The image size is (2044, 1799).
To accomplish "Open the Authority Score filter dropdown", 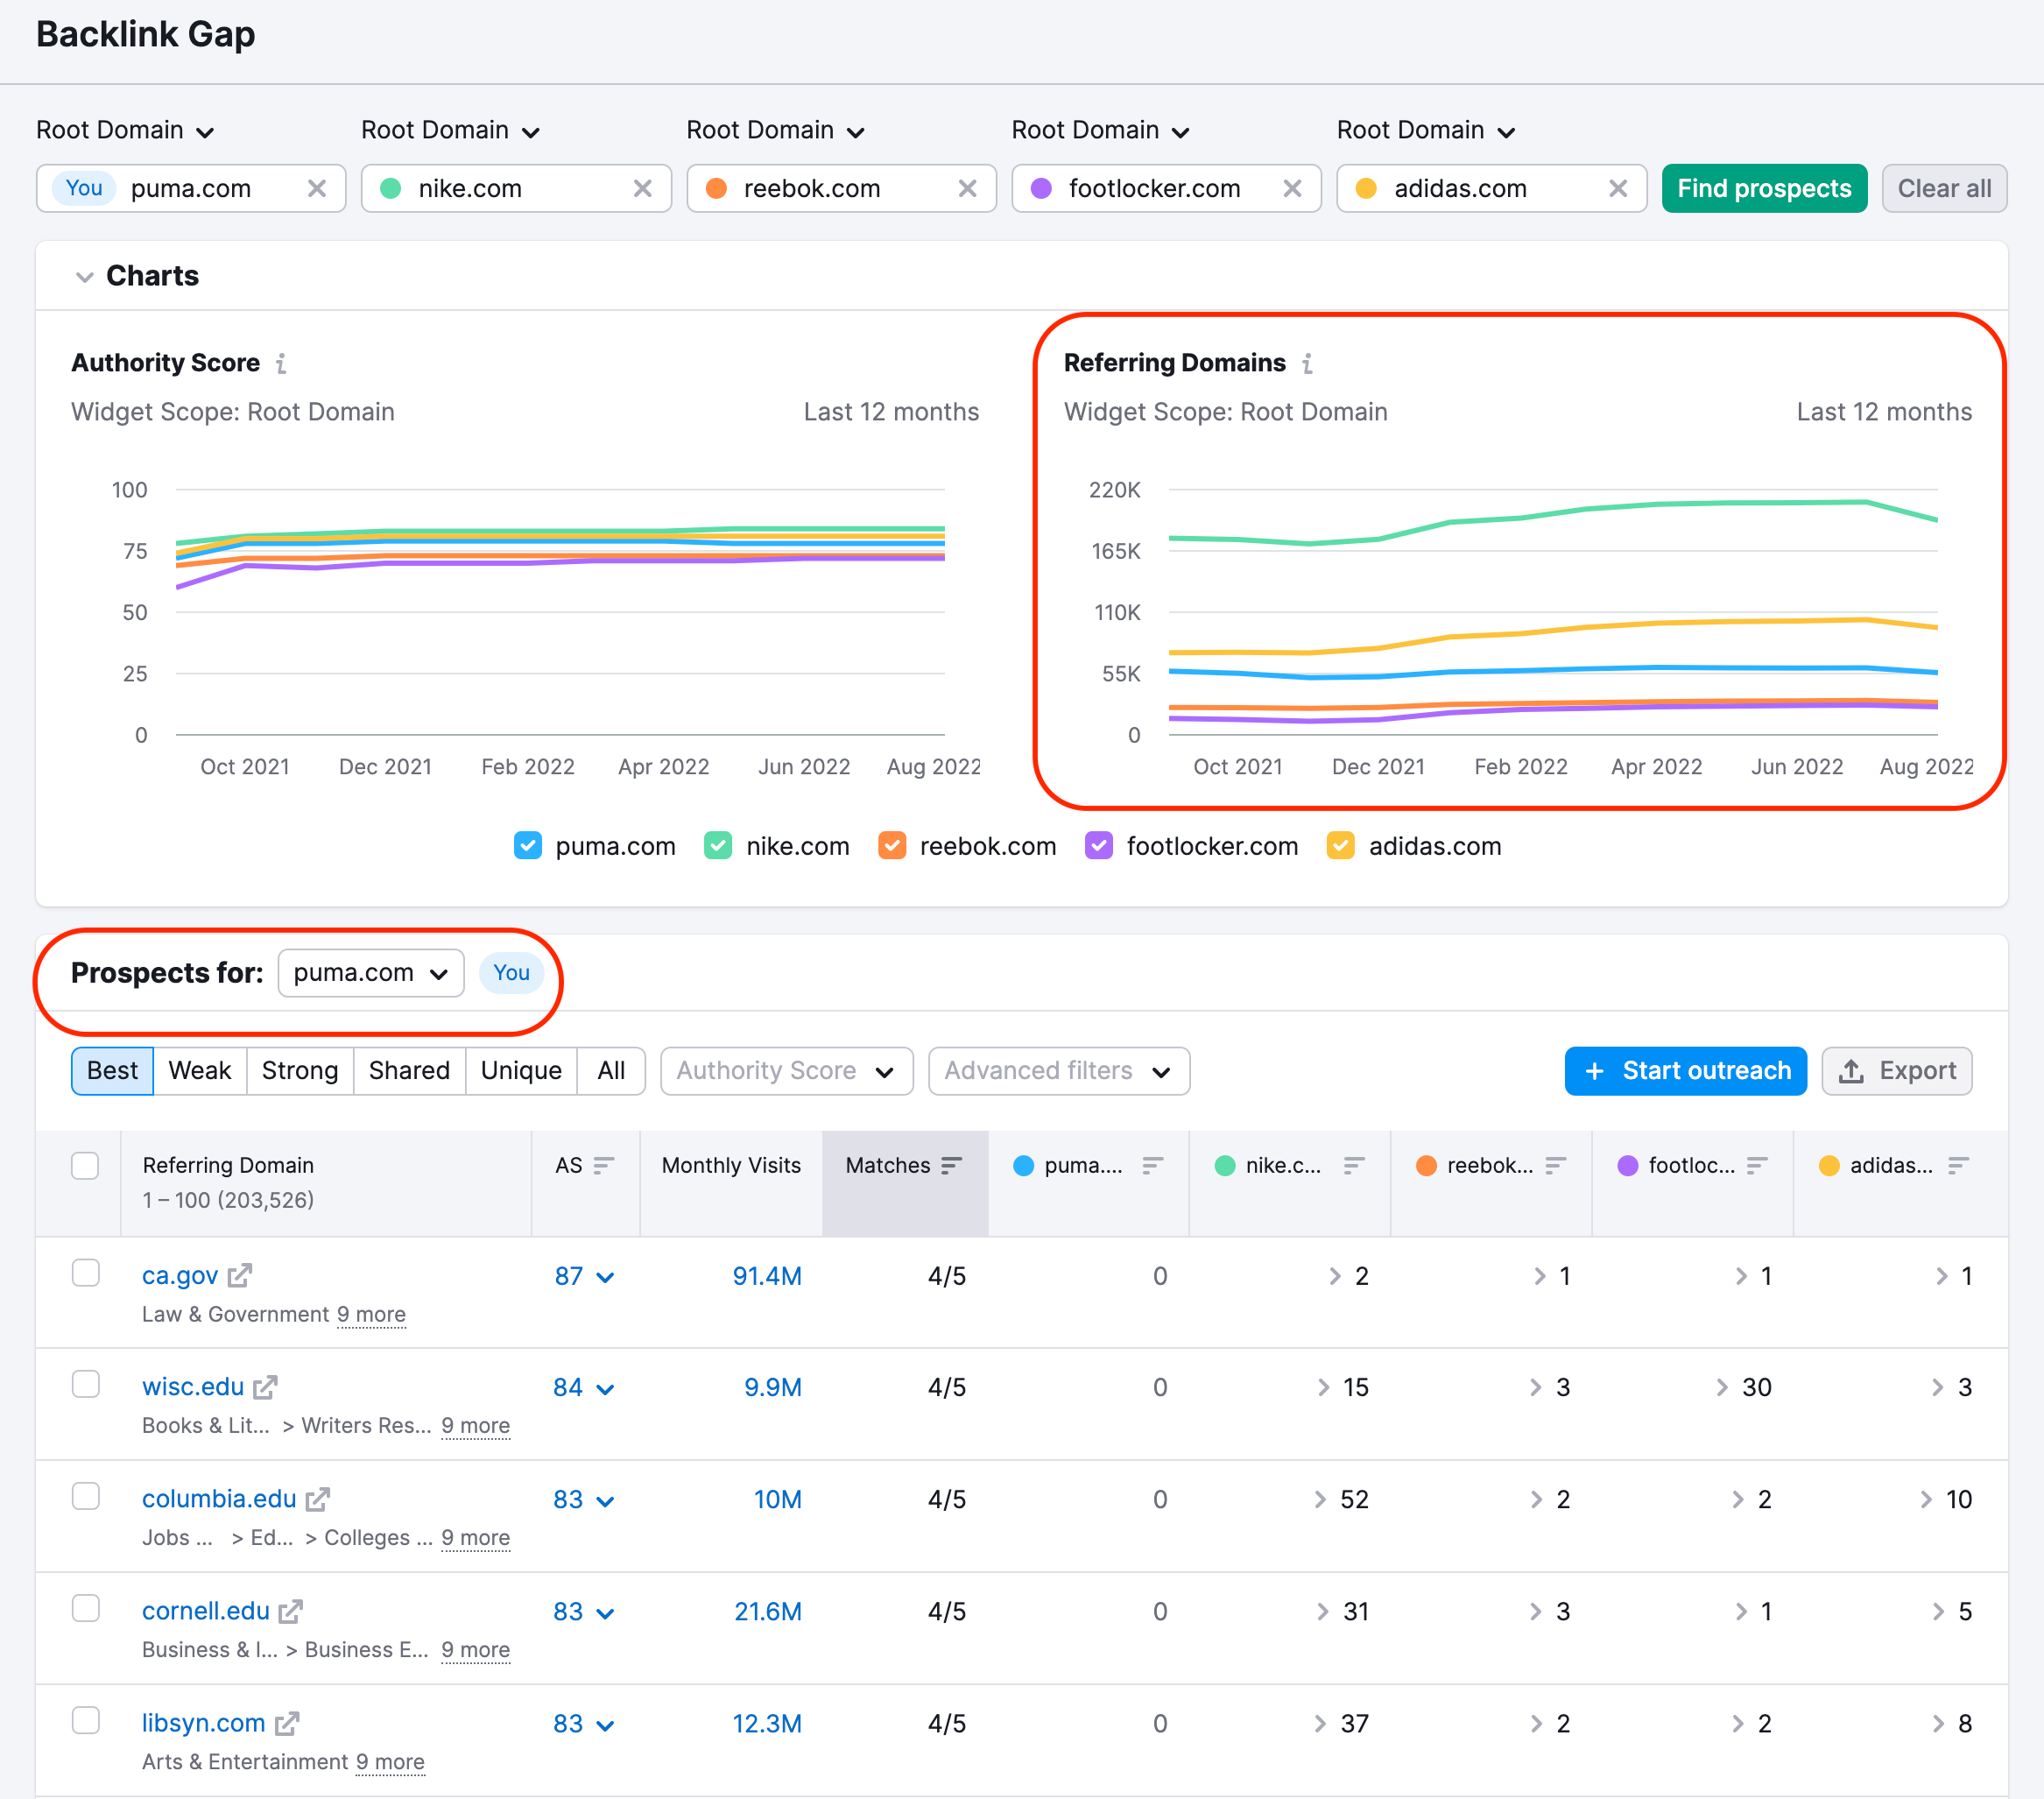I will (x=786, y=1071).
